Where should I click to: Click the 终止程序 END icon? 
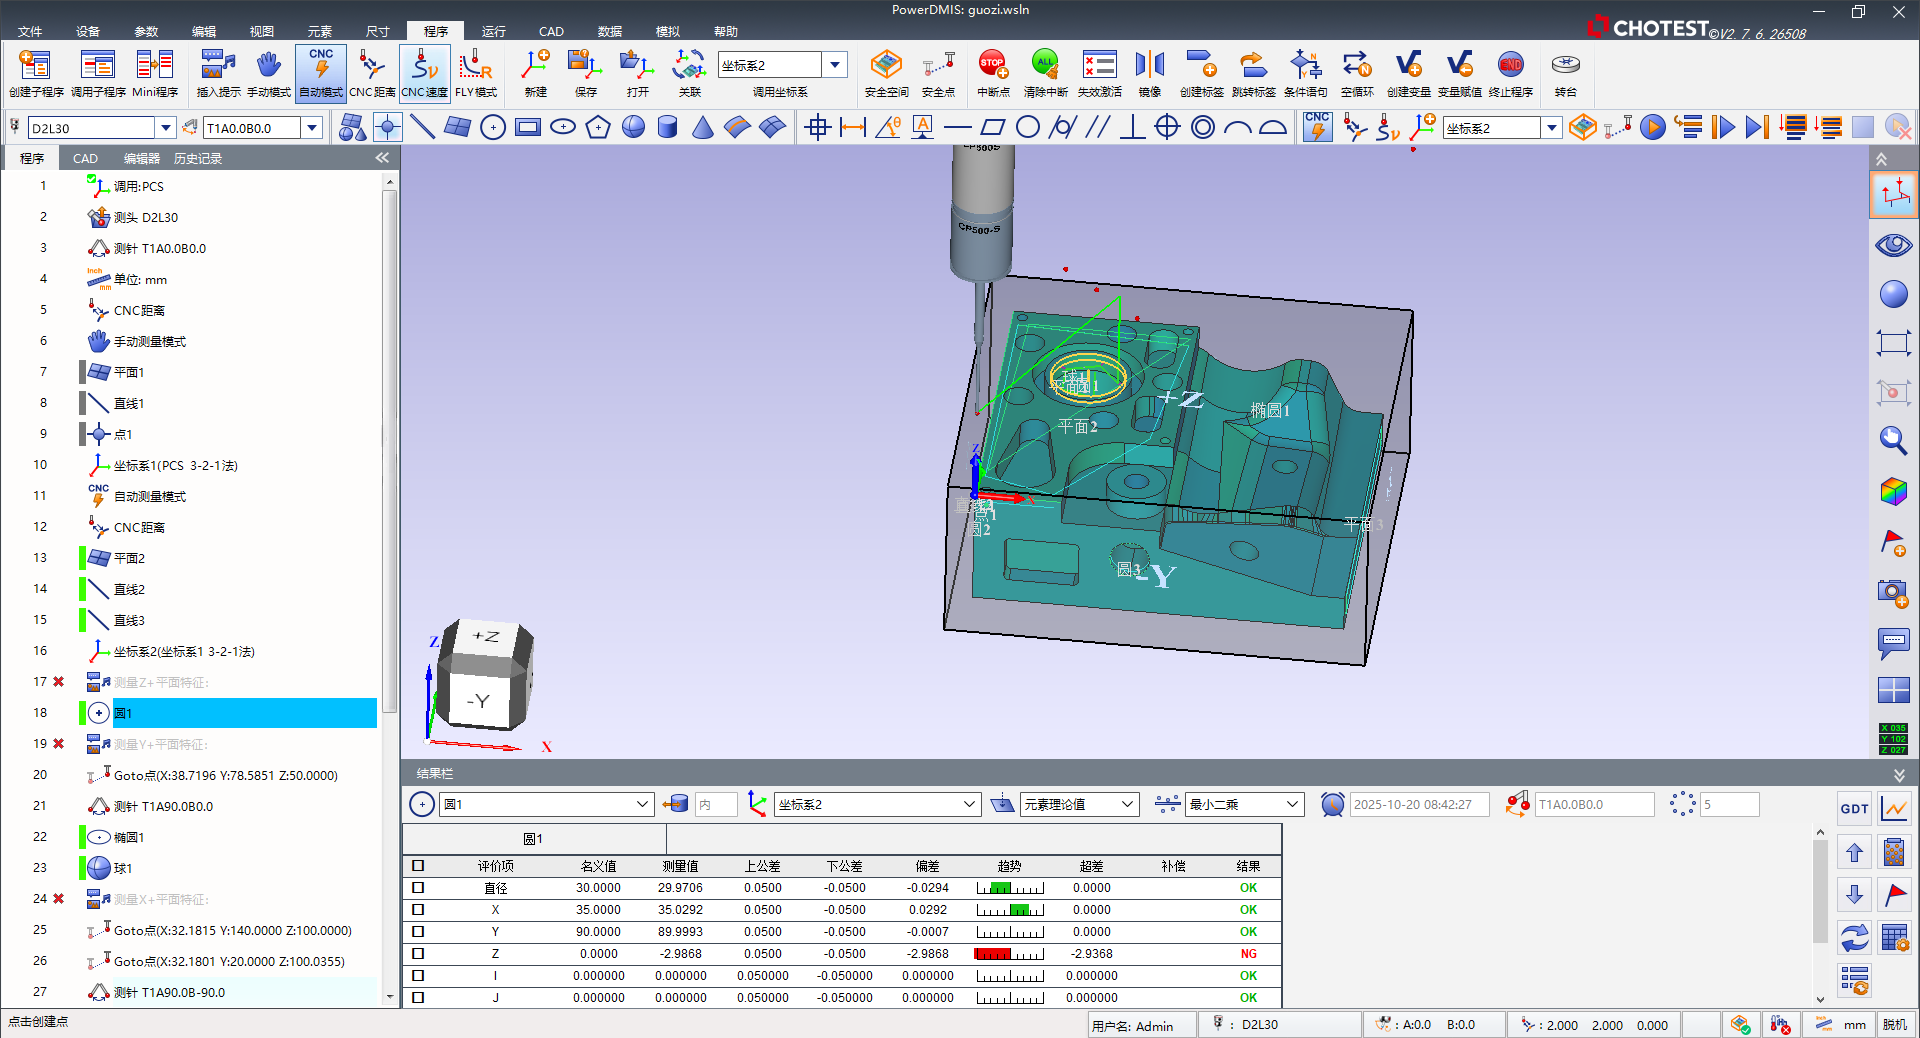(1510, 73)
